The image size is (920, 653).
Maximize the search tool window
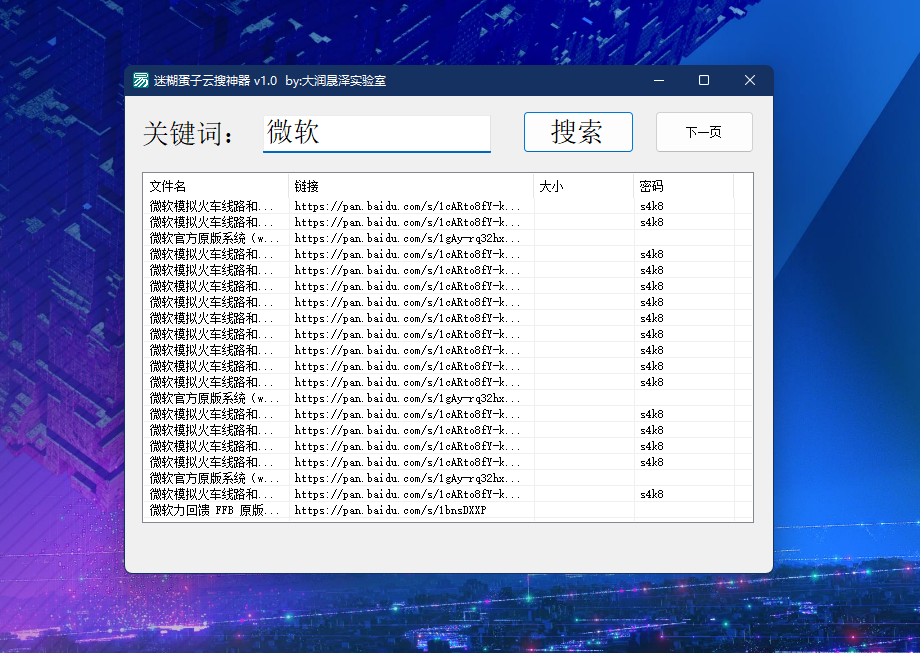[704, 80]
